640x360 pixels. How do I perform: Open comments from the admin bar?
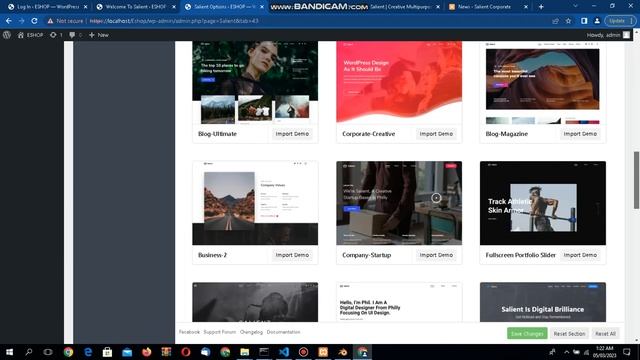coord(75,35)
